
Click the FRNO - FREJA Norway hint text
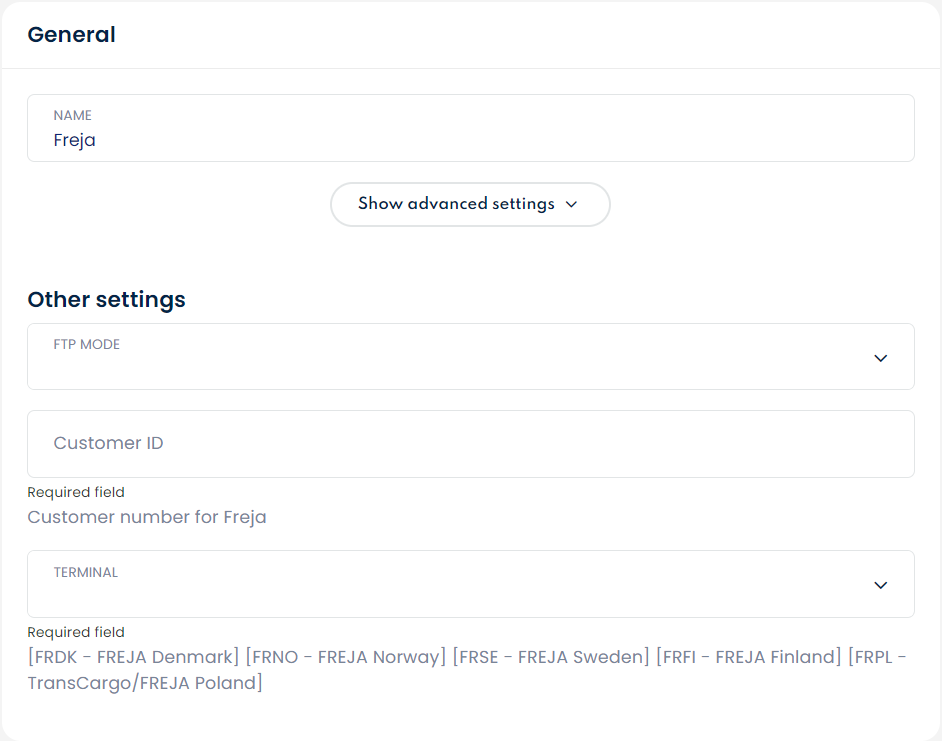click(x=346, y=657)
